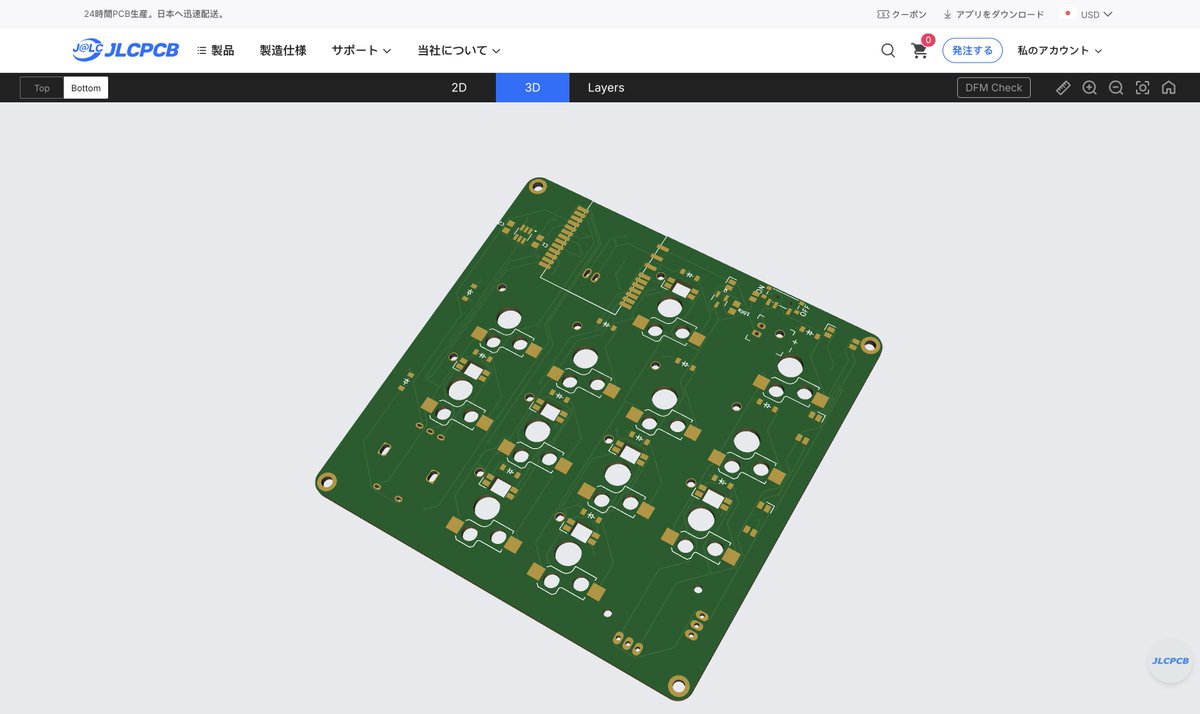
Task: Expand the 私のアカウント dropdown
Action: 1060,50
